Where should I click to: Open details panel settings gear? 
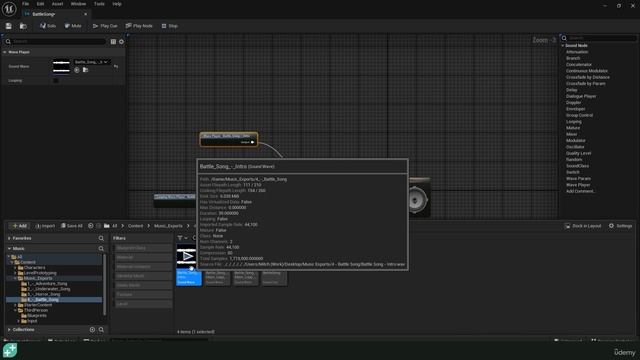121,42
